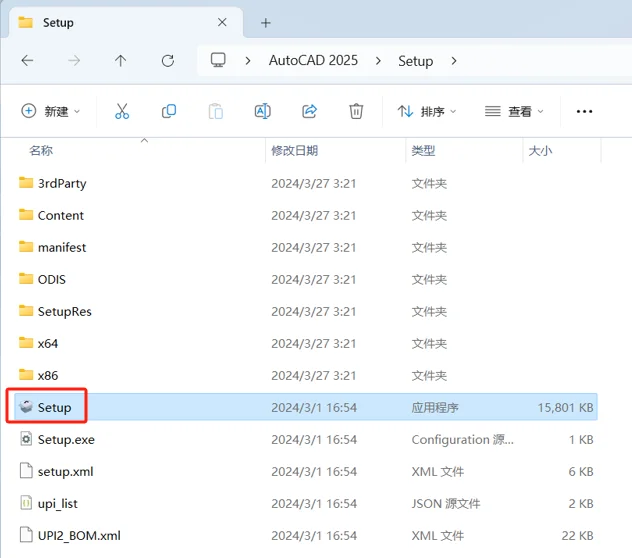632x558 pixels.
Task: Select the manifest folder name
Action: point(62,248)
